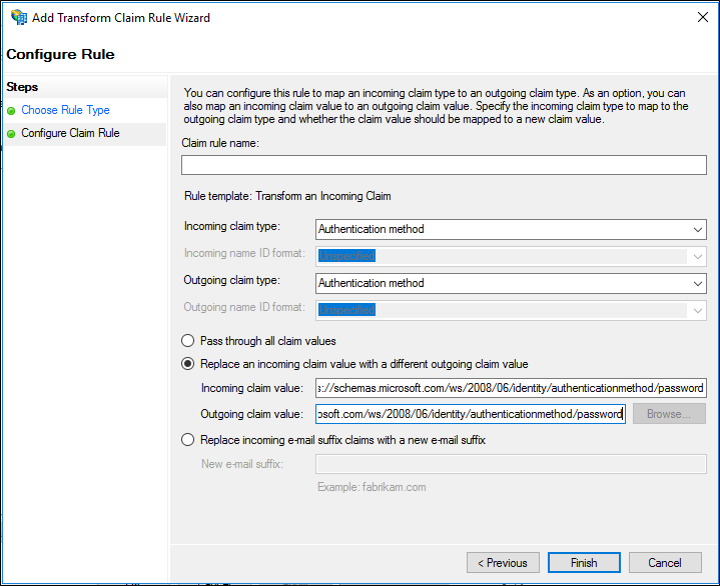Click the Outgoing name ID format dropdown
Screen dimensions: 720x586
[510, 310]
